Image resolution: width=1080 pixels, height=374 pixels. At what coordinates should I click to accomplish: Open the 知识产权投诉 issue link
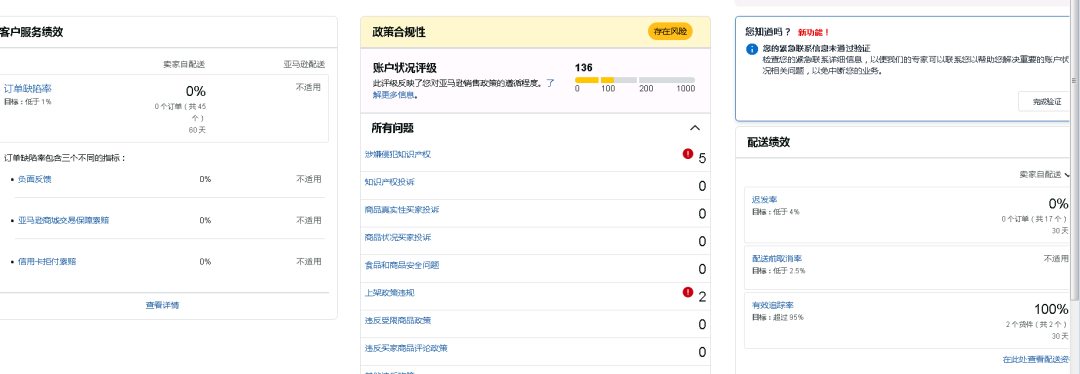(390, 182)
